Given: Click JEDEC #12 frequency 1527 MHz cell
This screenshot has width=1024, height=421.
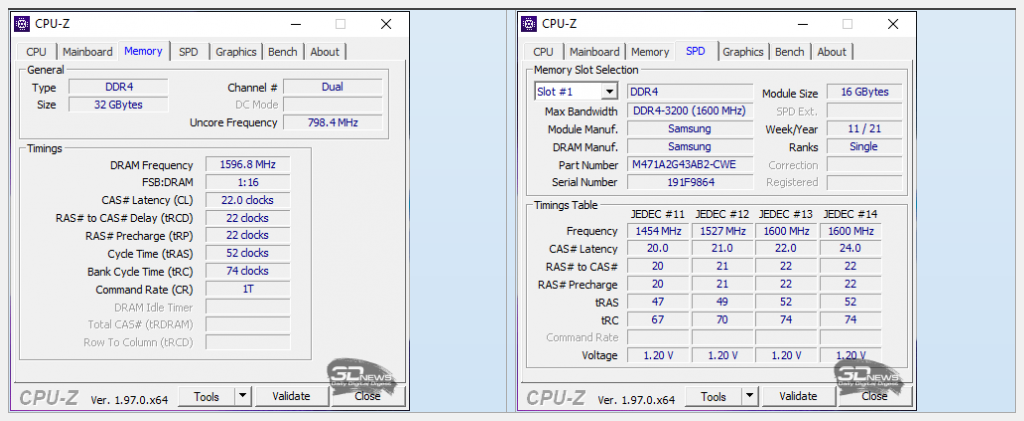Looking at the screenshot, I should pos(722,231).
